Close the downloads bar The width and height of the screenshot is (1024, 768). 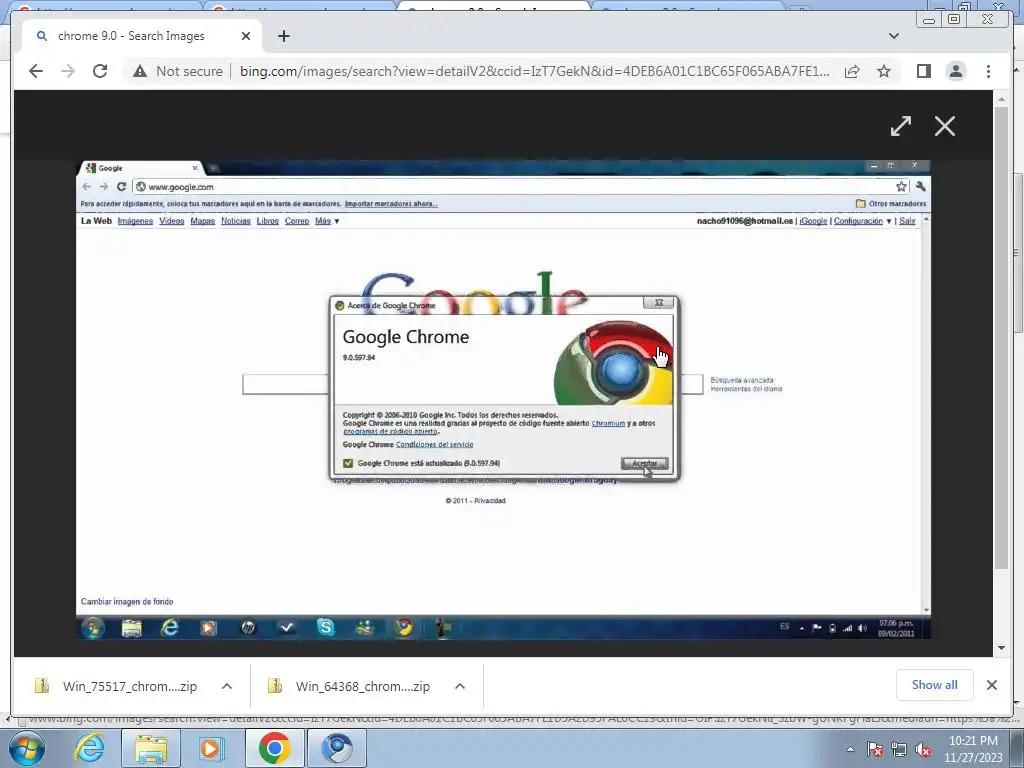(x=992, y=685)
